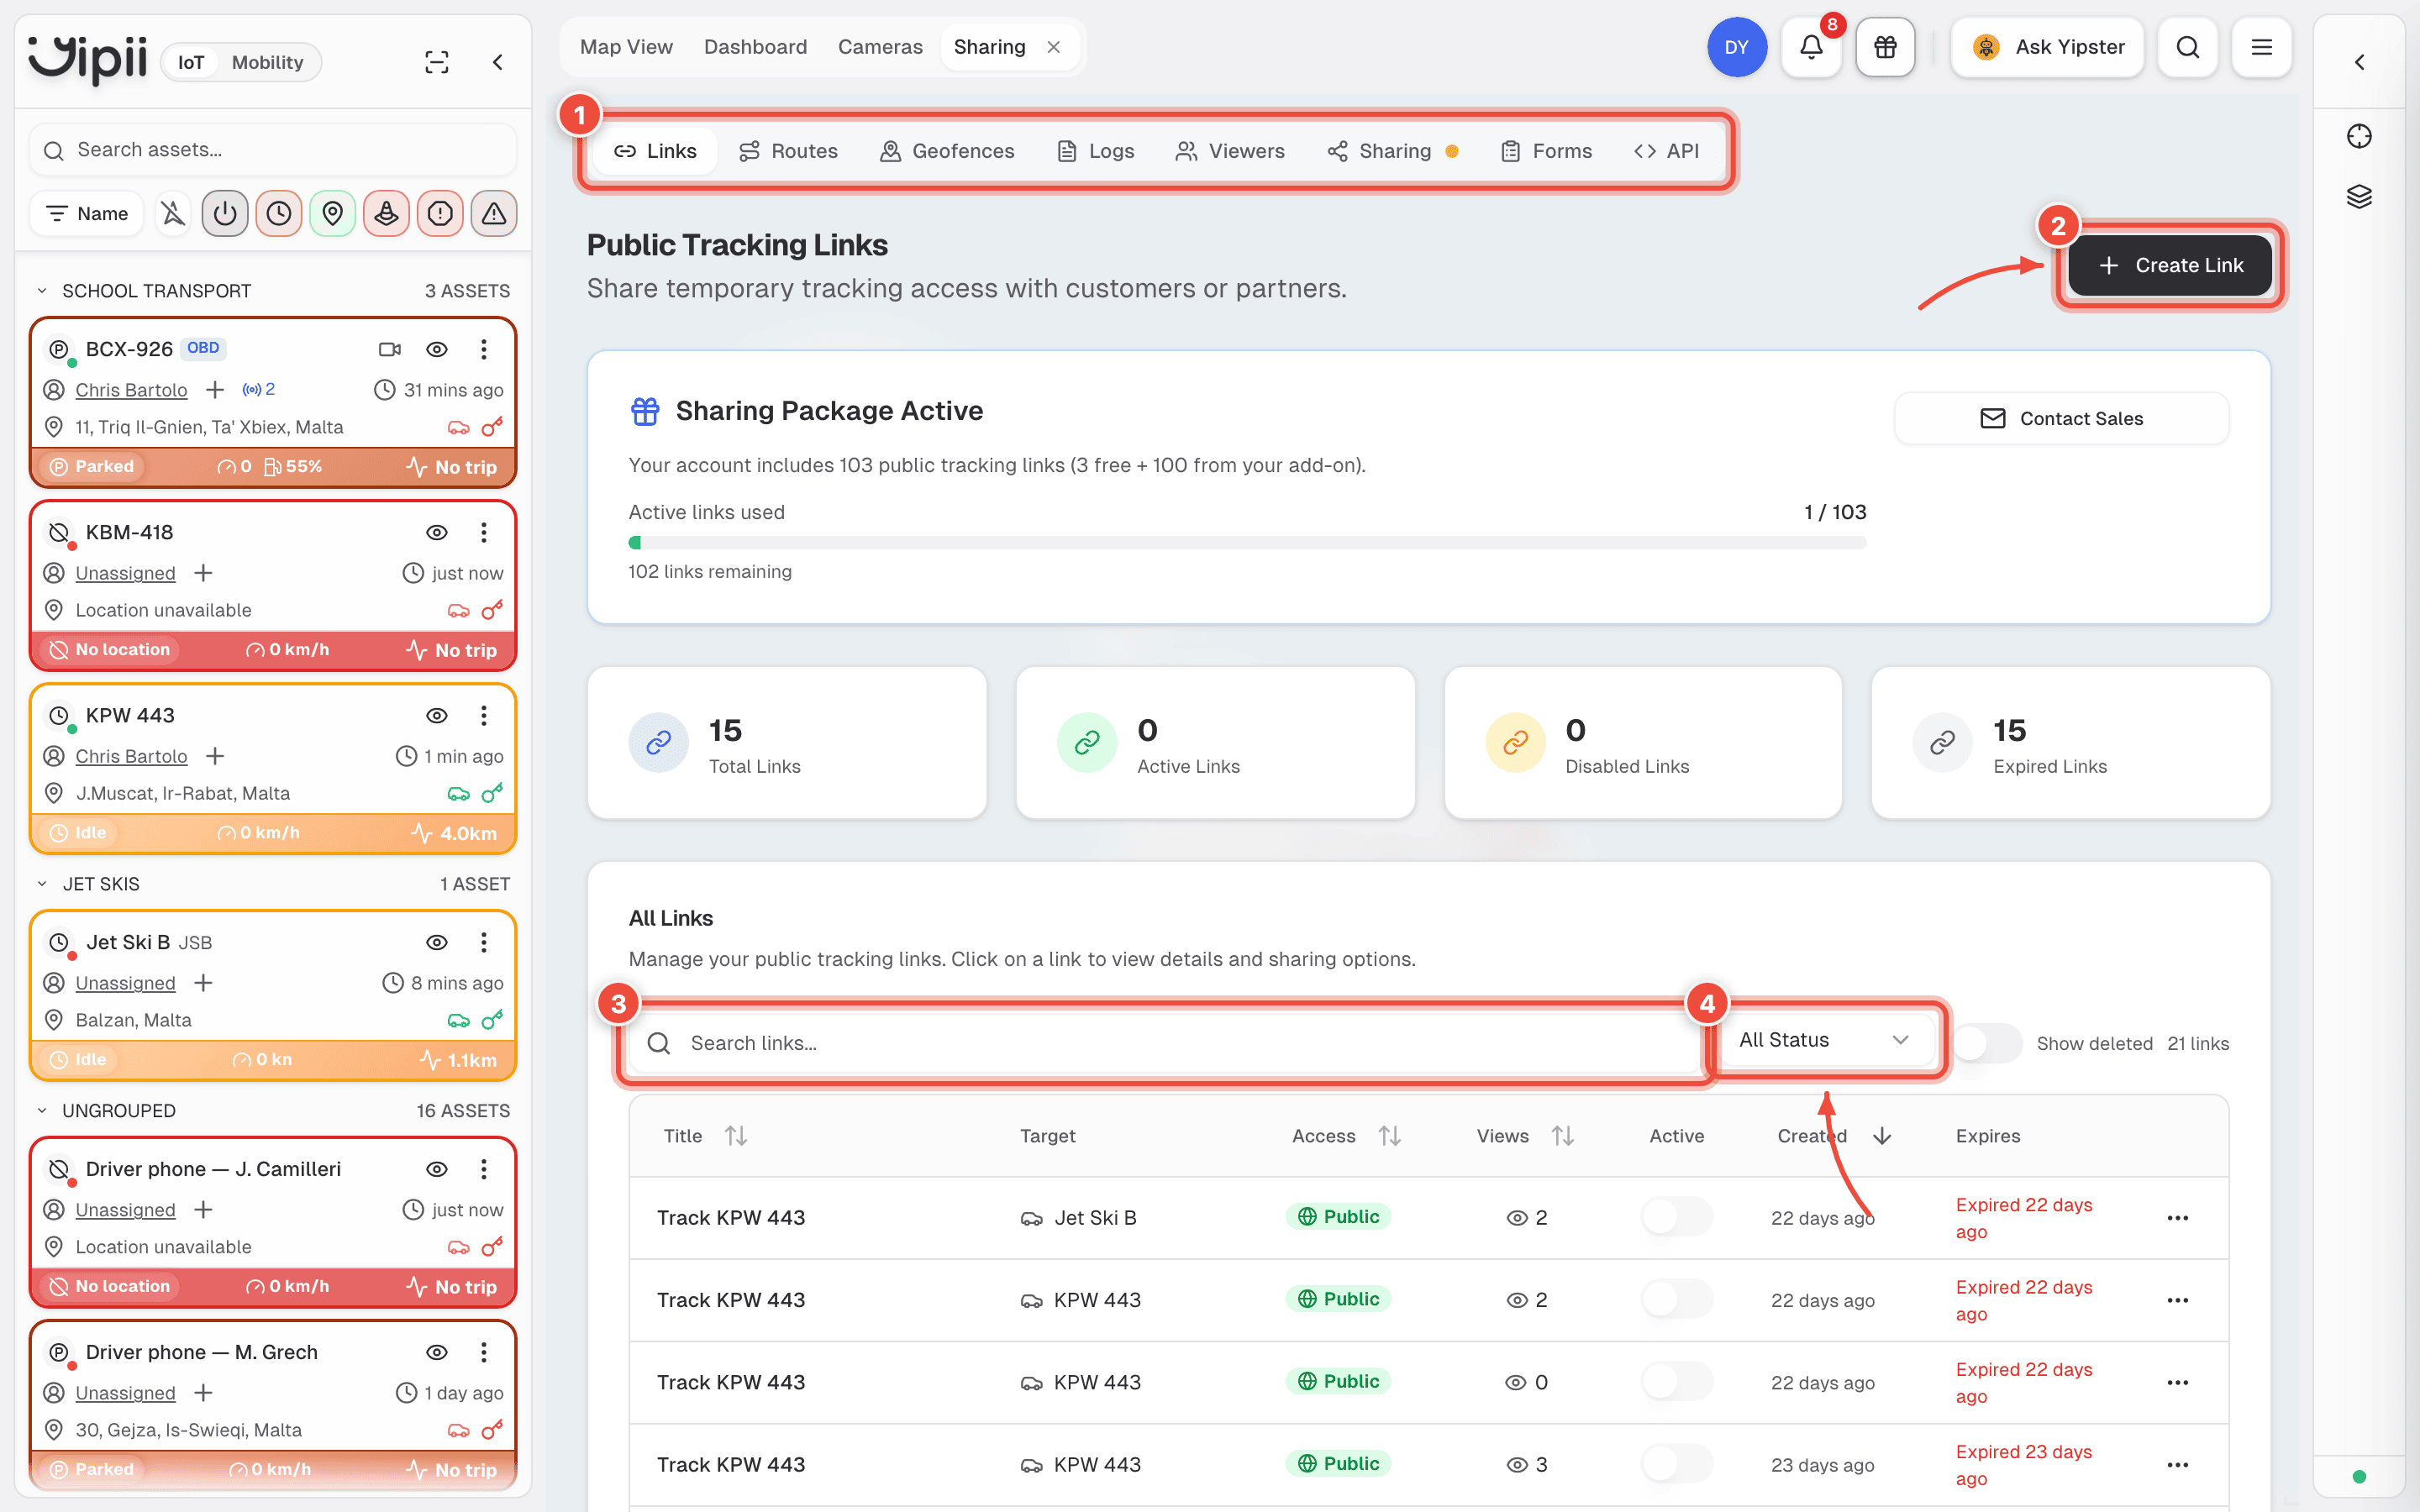
Task: Toggle the location pin filter icon
Action: tap(333, 213)
